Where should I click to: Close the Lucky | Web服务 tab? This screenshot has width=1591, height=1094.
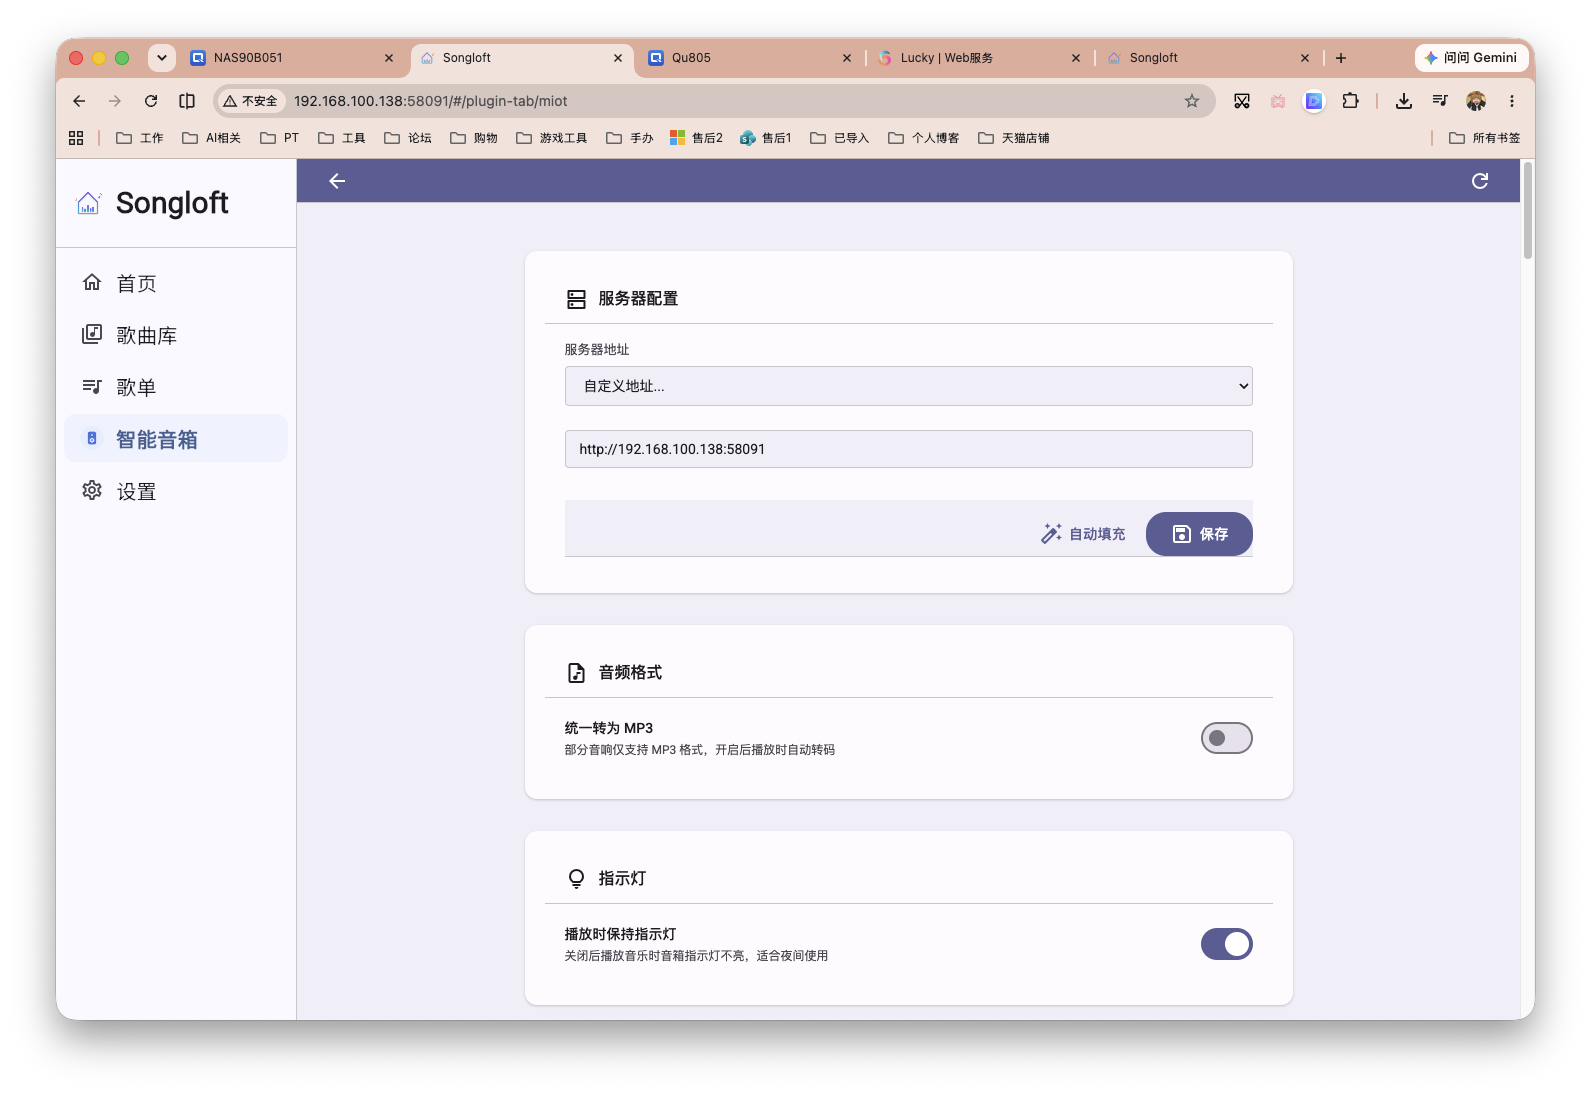[x=1076, y=58]
